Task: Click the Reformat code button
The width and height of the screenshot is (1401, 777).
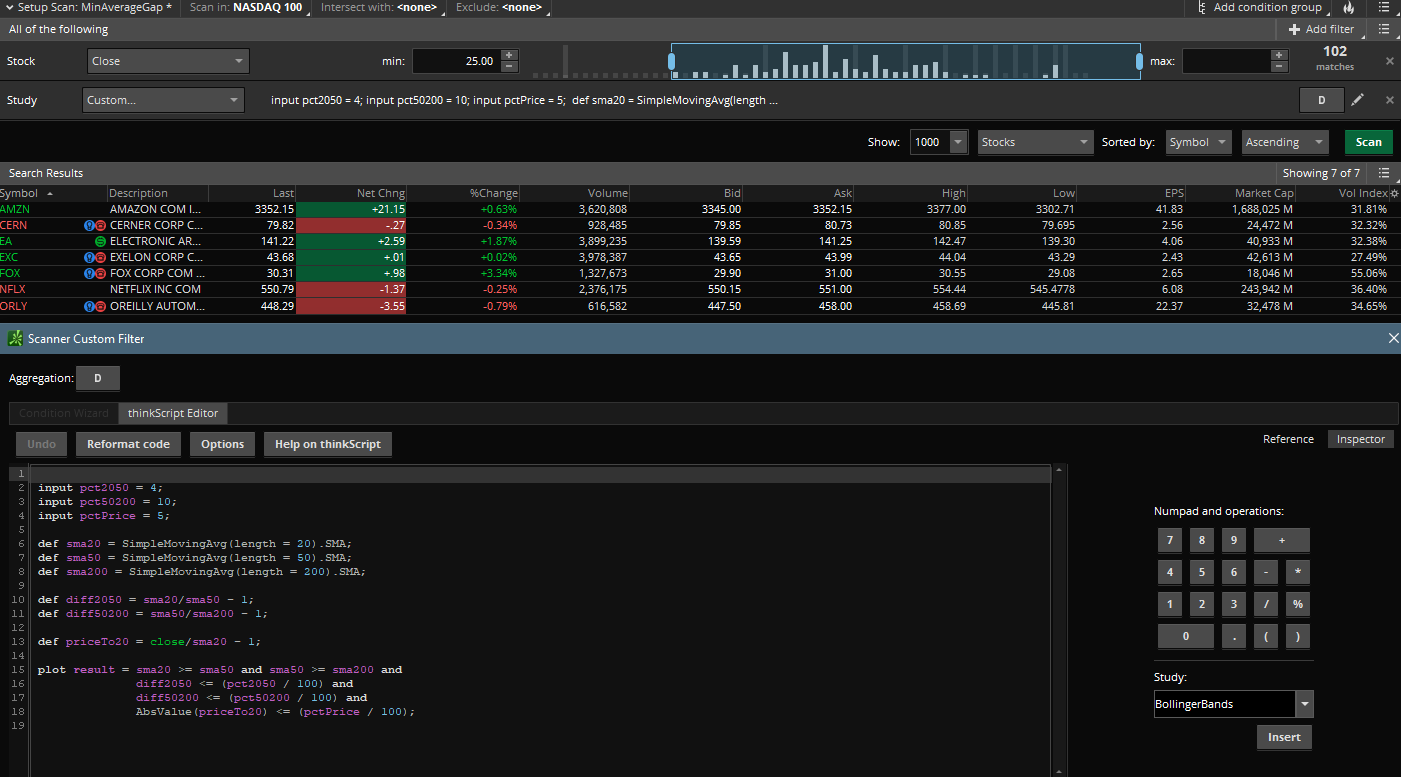Action: click(128, 444)
